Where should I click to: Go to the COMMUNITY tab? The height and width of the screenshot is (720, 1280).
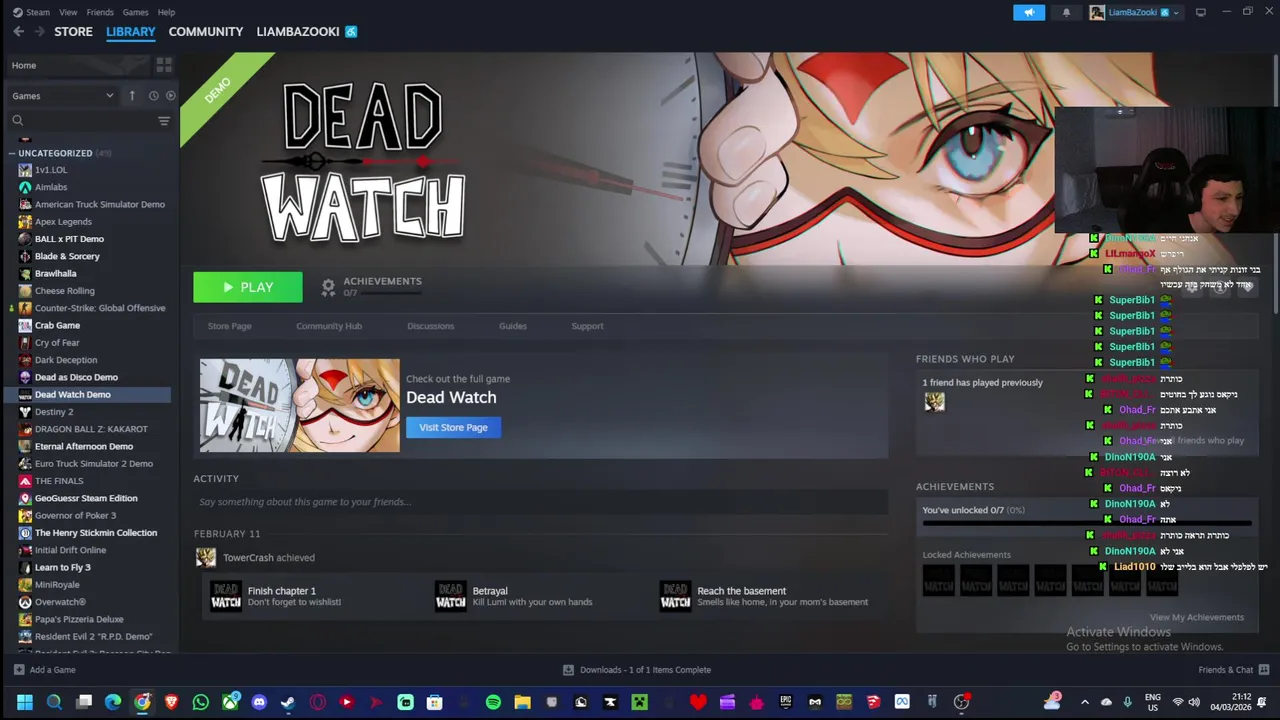tap(206, 32)
